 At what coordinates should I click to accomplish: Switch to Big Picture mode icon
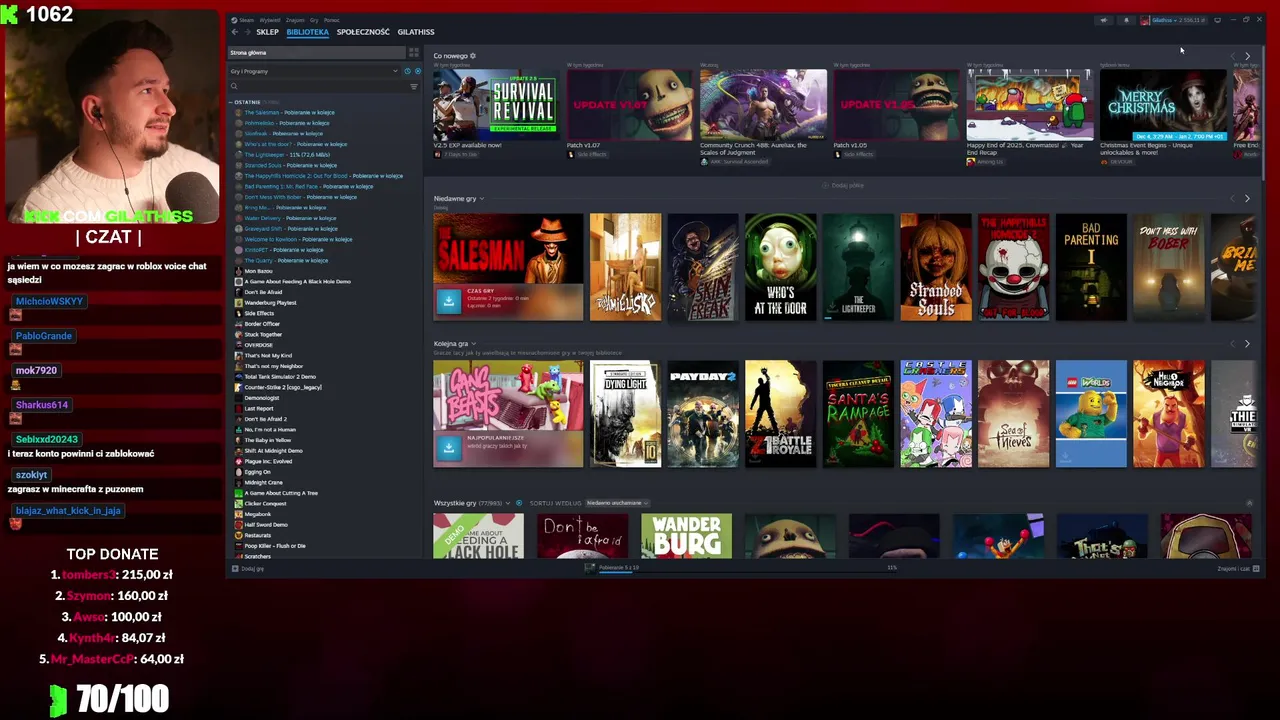coord(1217,20)
